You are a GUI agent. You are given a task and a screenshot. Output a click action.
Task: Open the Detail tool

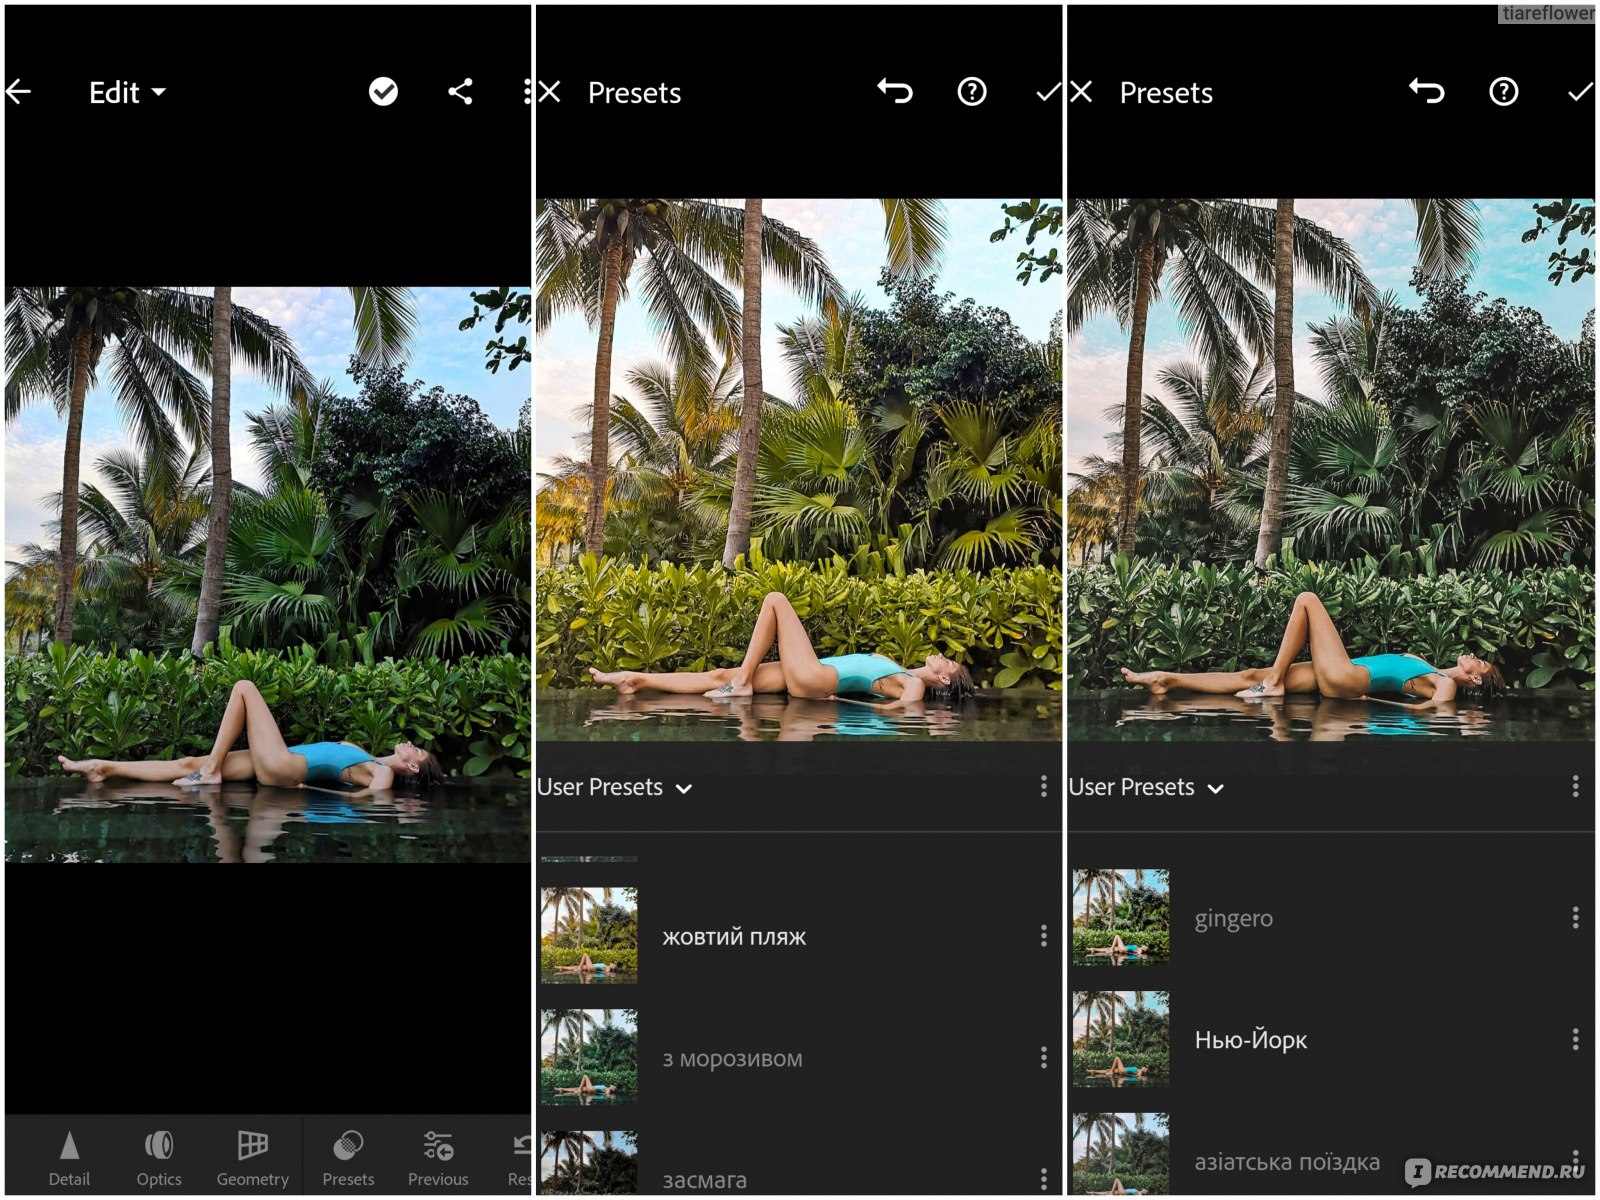(x=69, y=1158)
